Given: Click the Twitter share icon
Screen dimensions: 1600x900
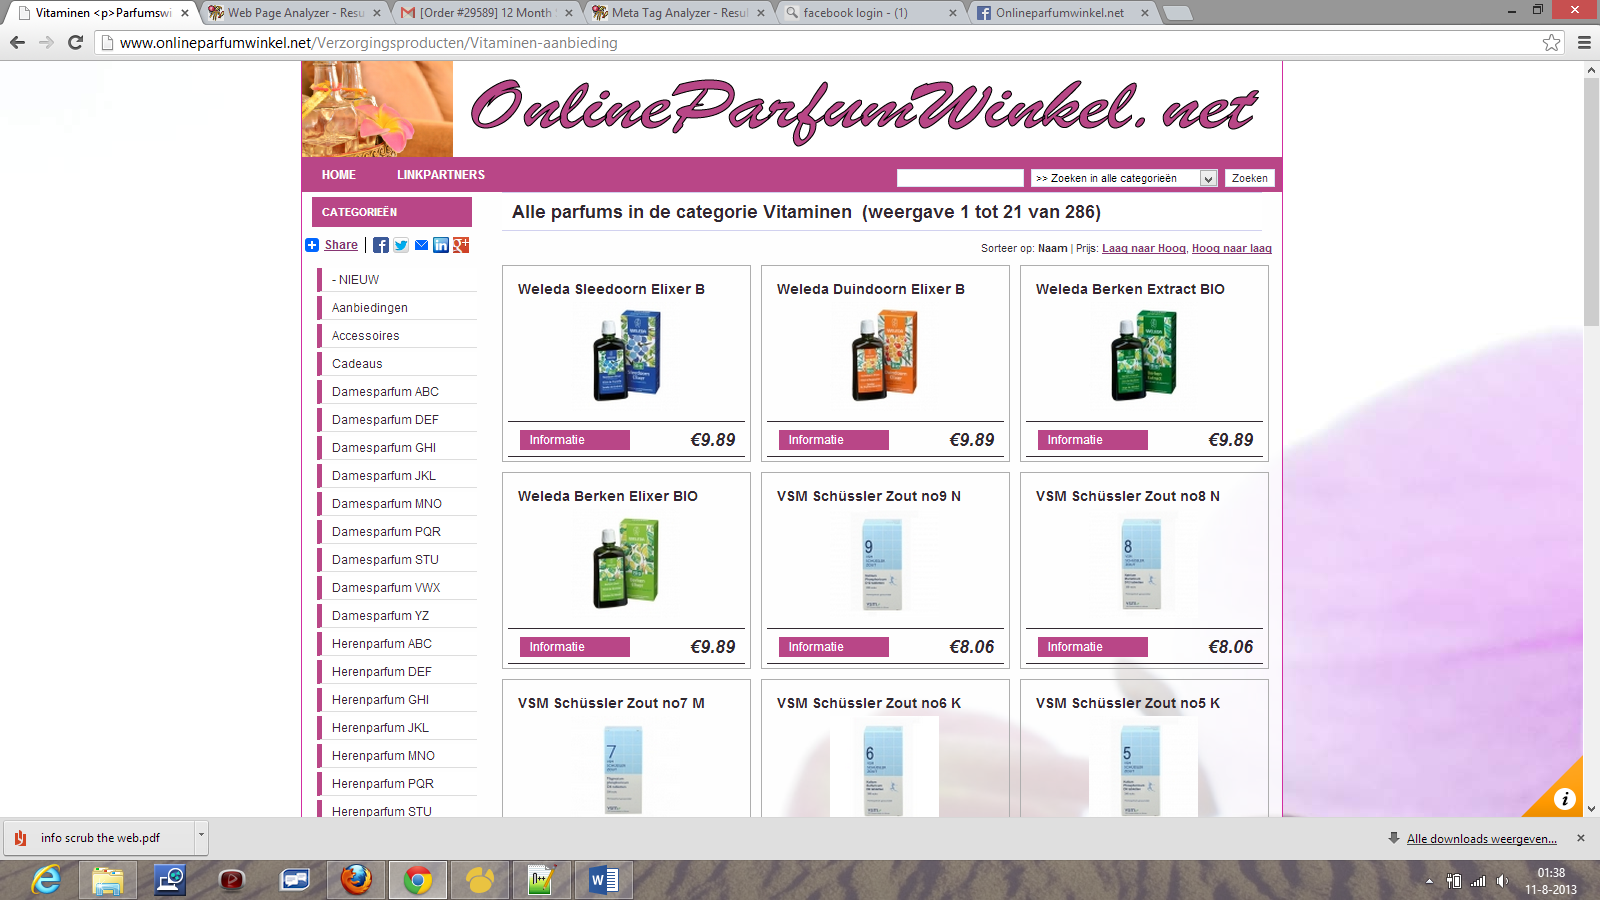Looking at the screenshot, I should click(x=401, y=245).
